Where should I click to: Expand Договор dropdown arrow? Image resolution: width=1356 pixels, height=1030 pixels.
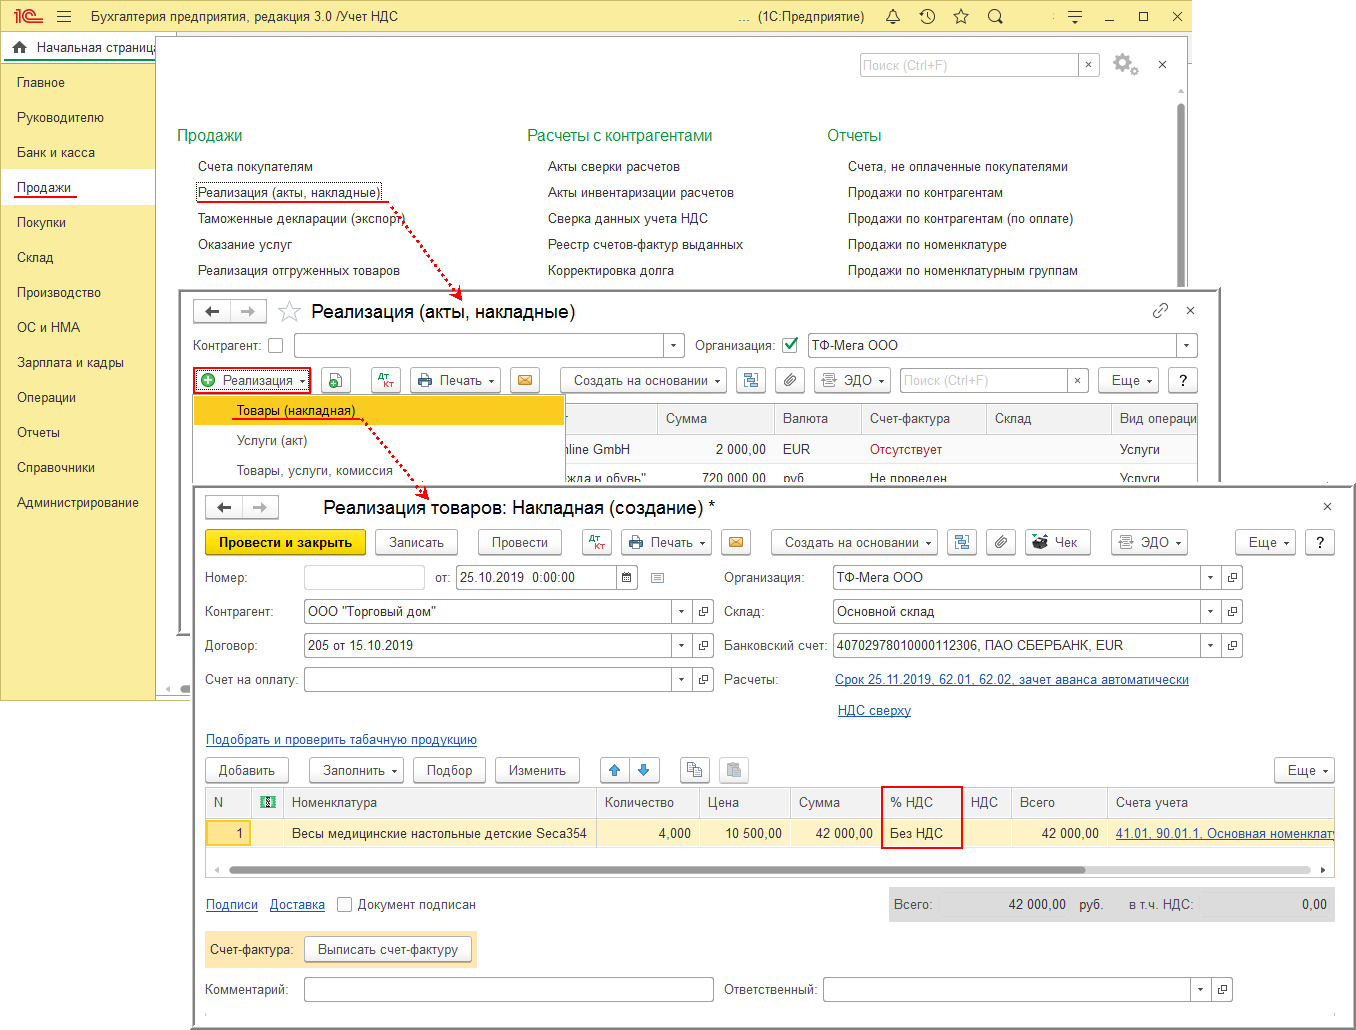pos(682,645)
